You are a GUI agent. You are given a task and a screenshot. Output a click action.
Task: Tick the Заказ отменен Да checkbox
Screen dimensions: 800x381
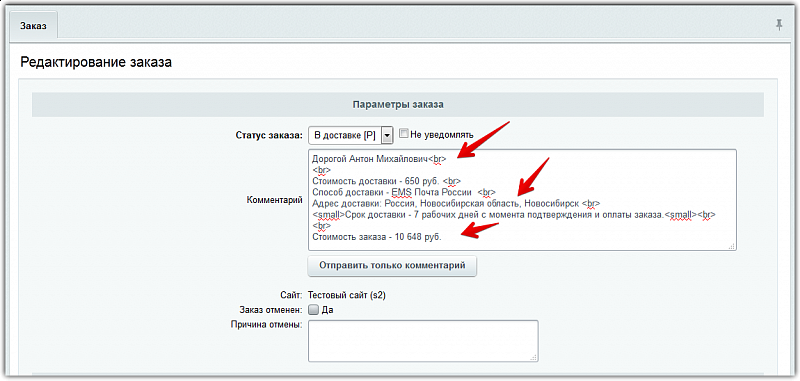pos(314,309)
